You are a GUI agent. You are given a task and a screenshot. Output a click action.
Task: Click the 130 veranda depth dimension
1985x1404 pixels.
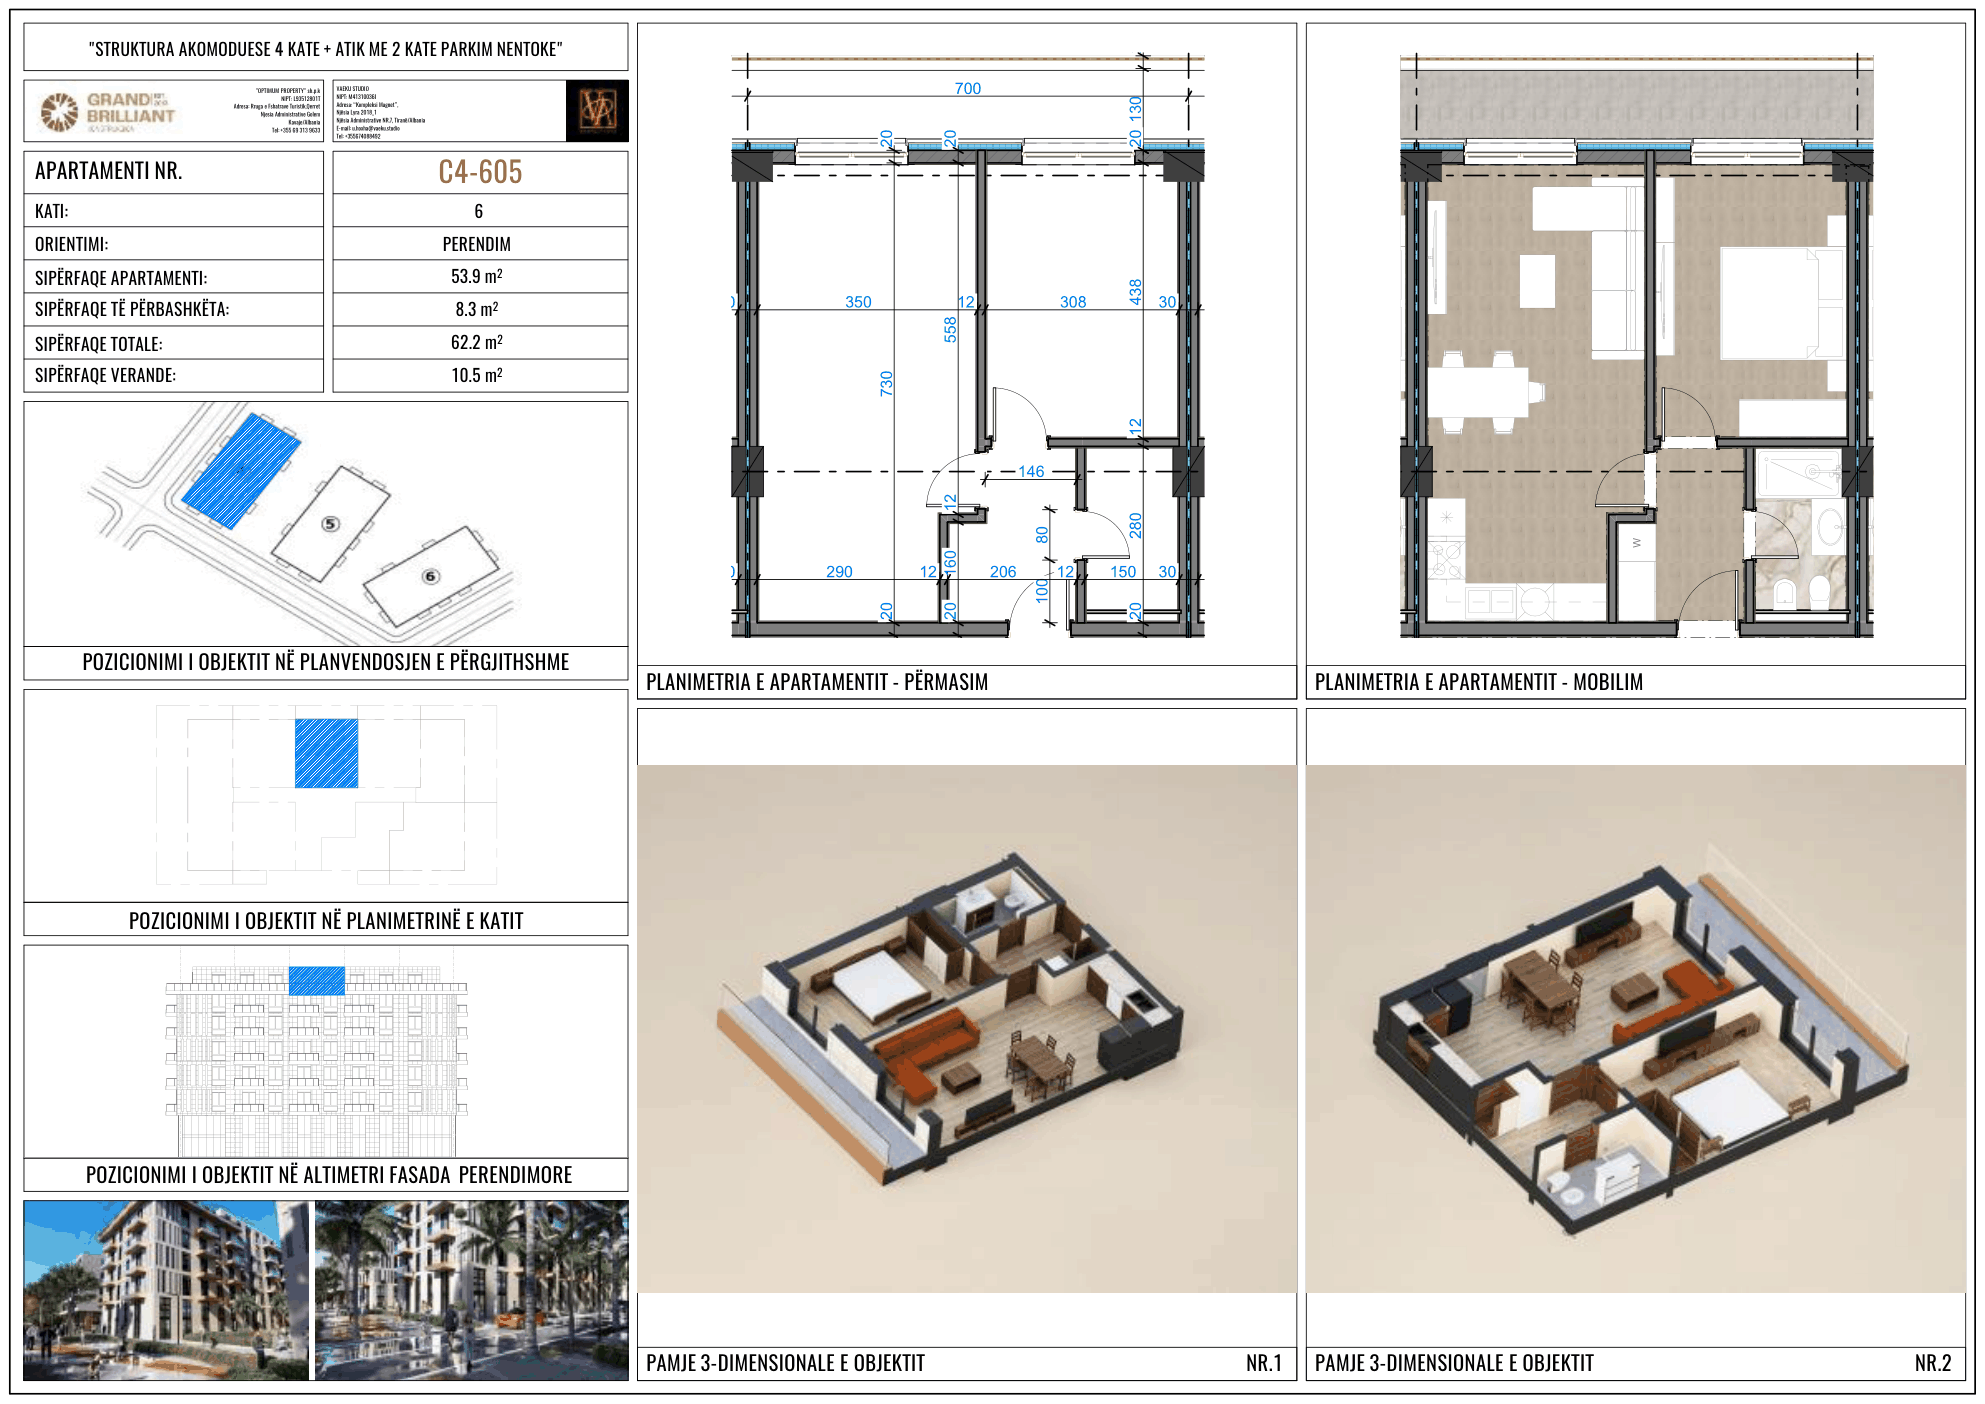coord(1135,108)
